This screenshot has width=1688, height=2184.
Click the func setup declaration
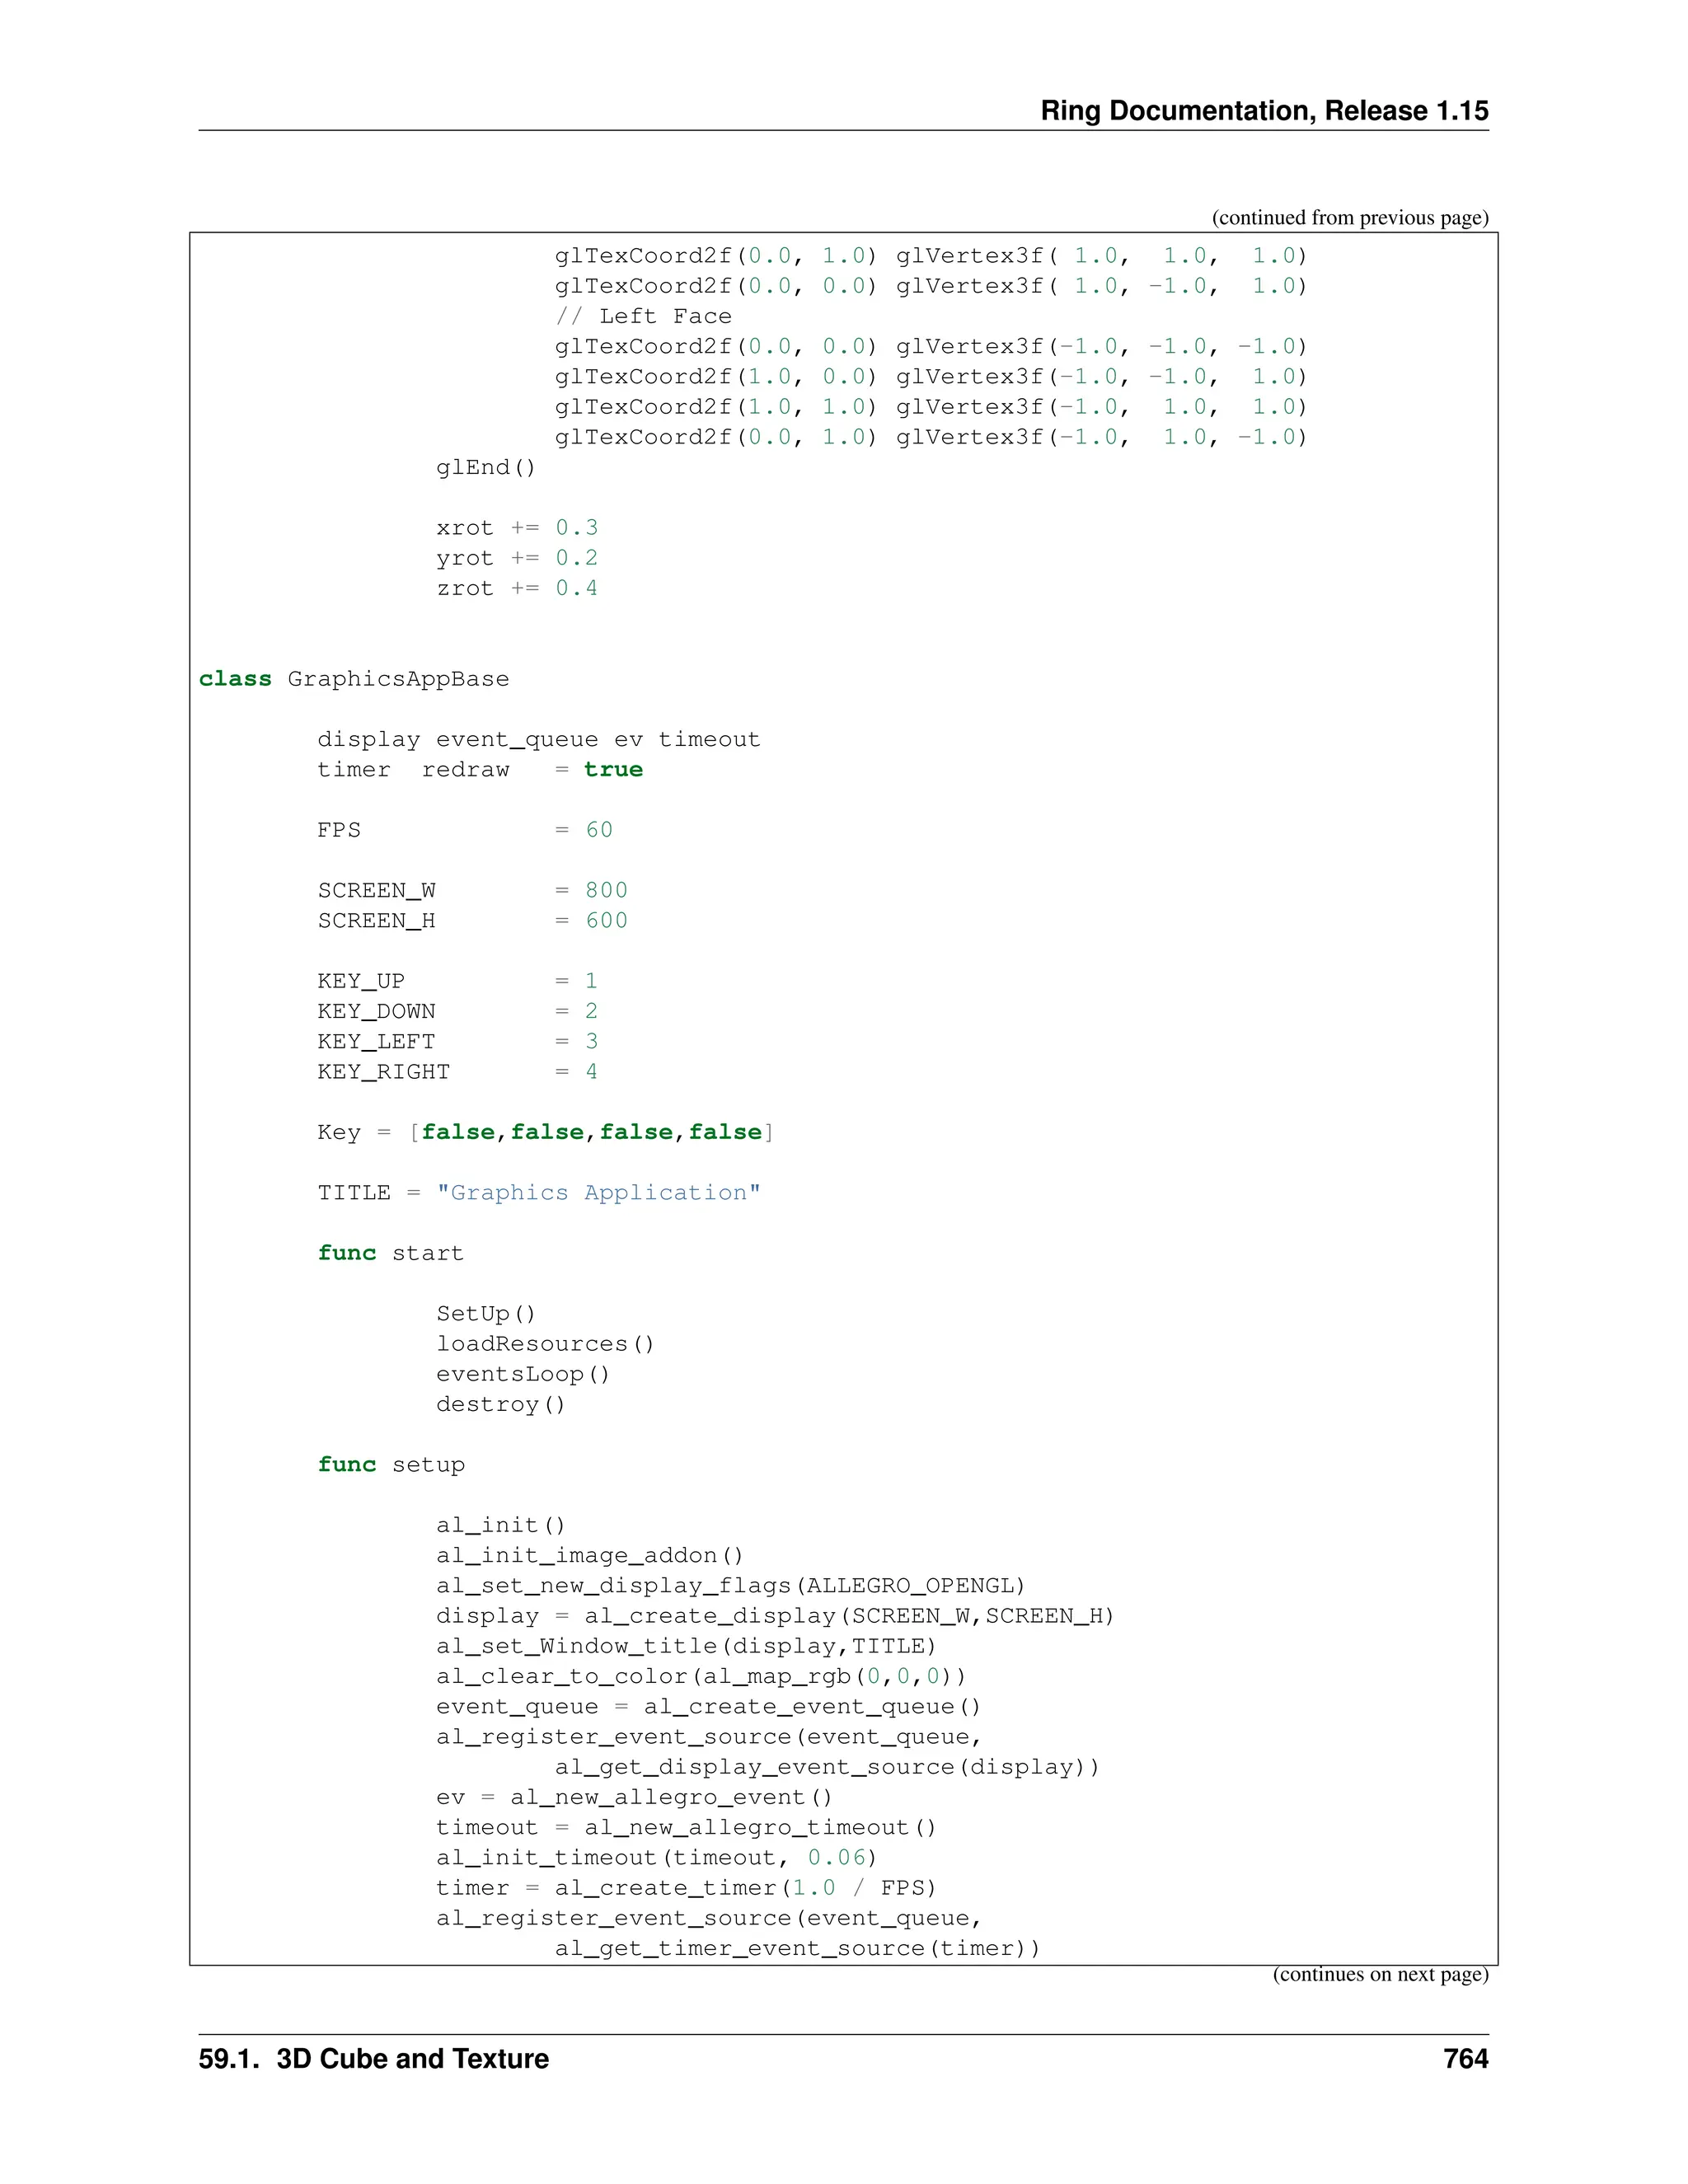click(391, 1464)
